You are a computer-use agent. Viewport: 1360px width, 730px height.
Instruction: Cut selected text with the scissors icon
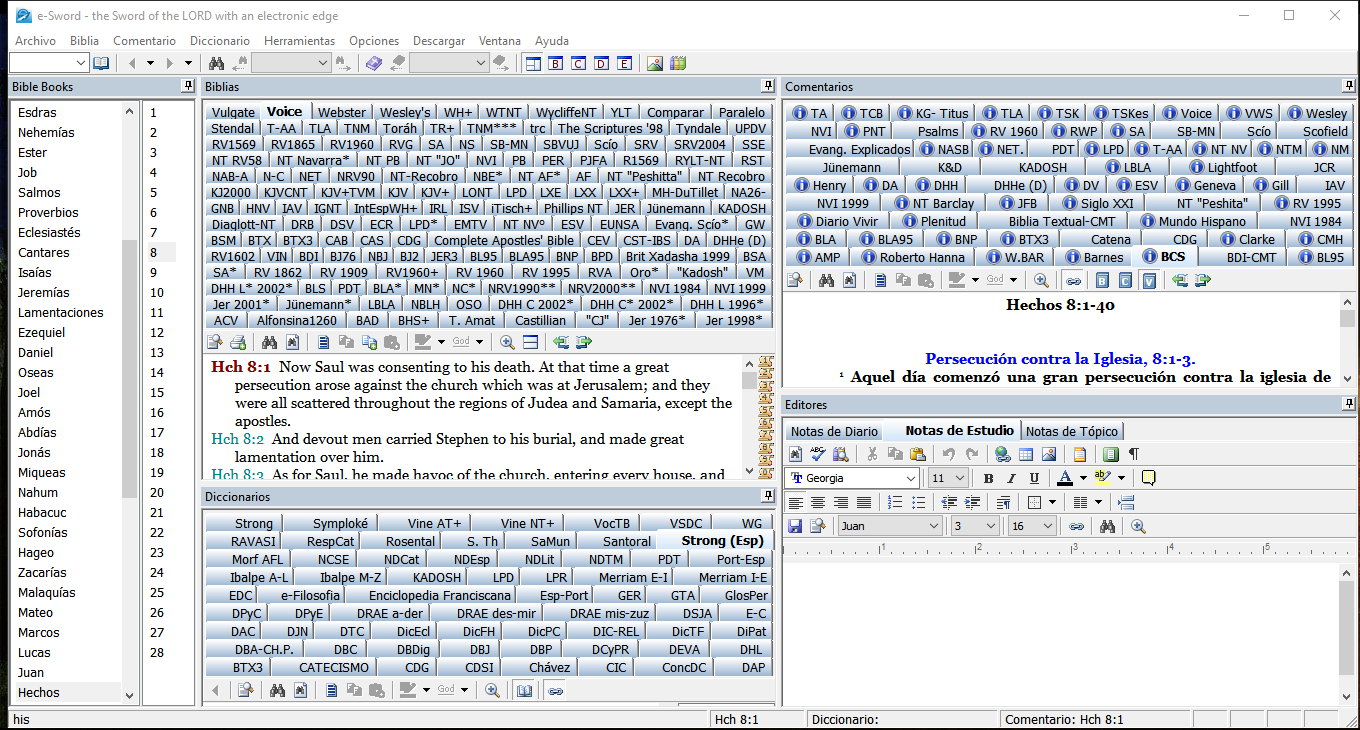tap(871, 454)
